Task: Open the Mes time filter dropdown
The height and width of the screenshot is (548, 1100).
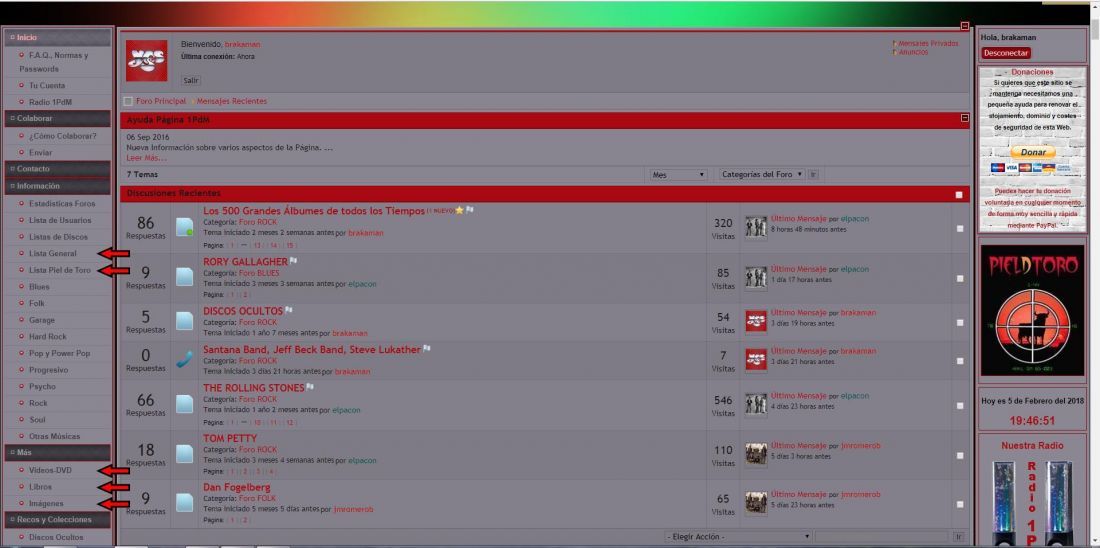Action: [x=678, y=175]
